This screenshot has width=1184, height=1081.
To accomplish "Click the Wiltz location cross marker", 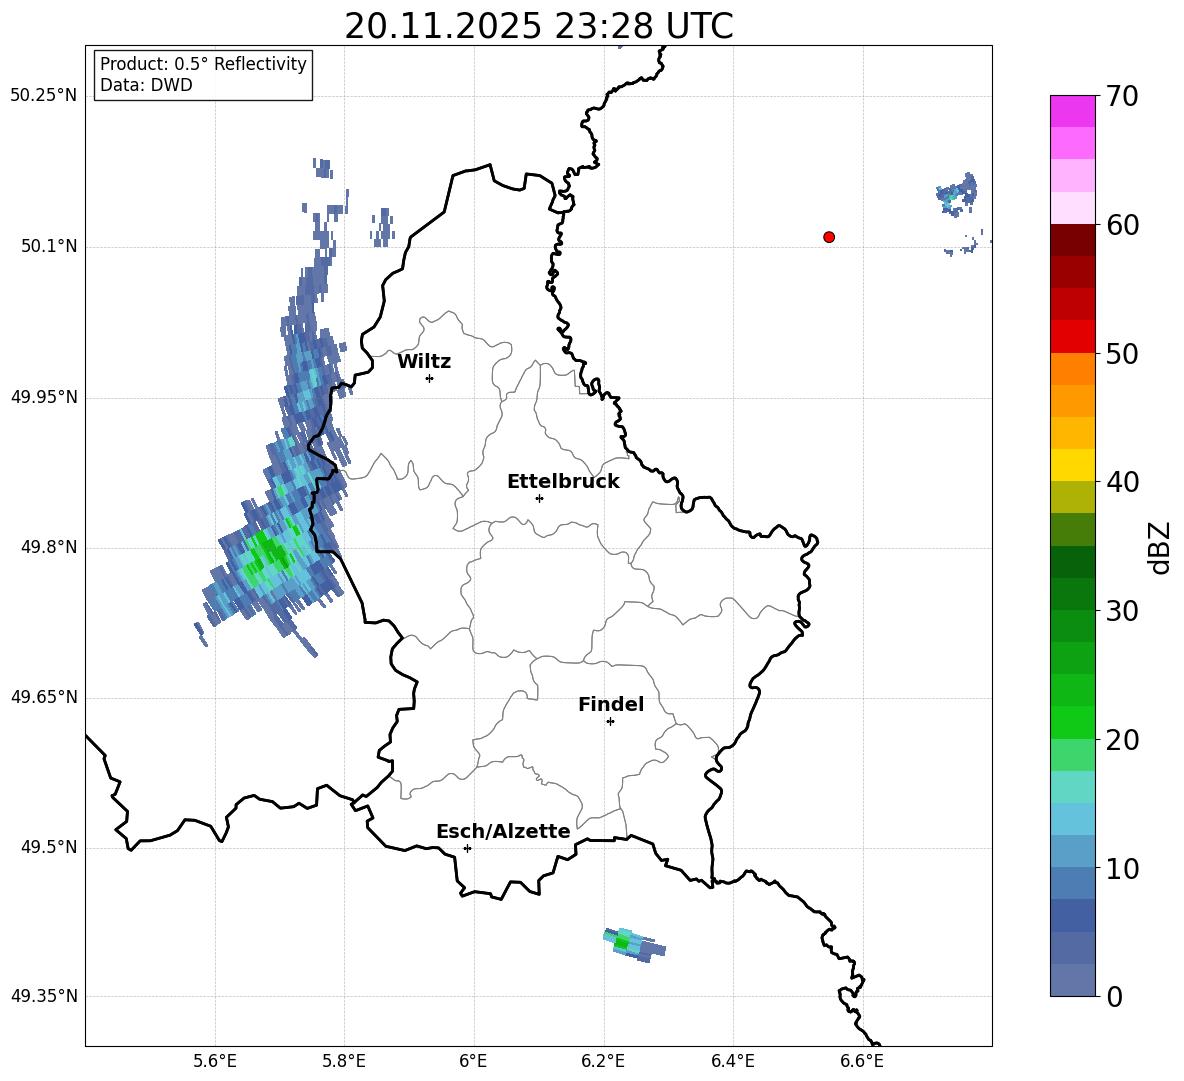I will (x=430, y=378).
